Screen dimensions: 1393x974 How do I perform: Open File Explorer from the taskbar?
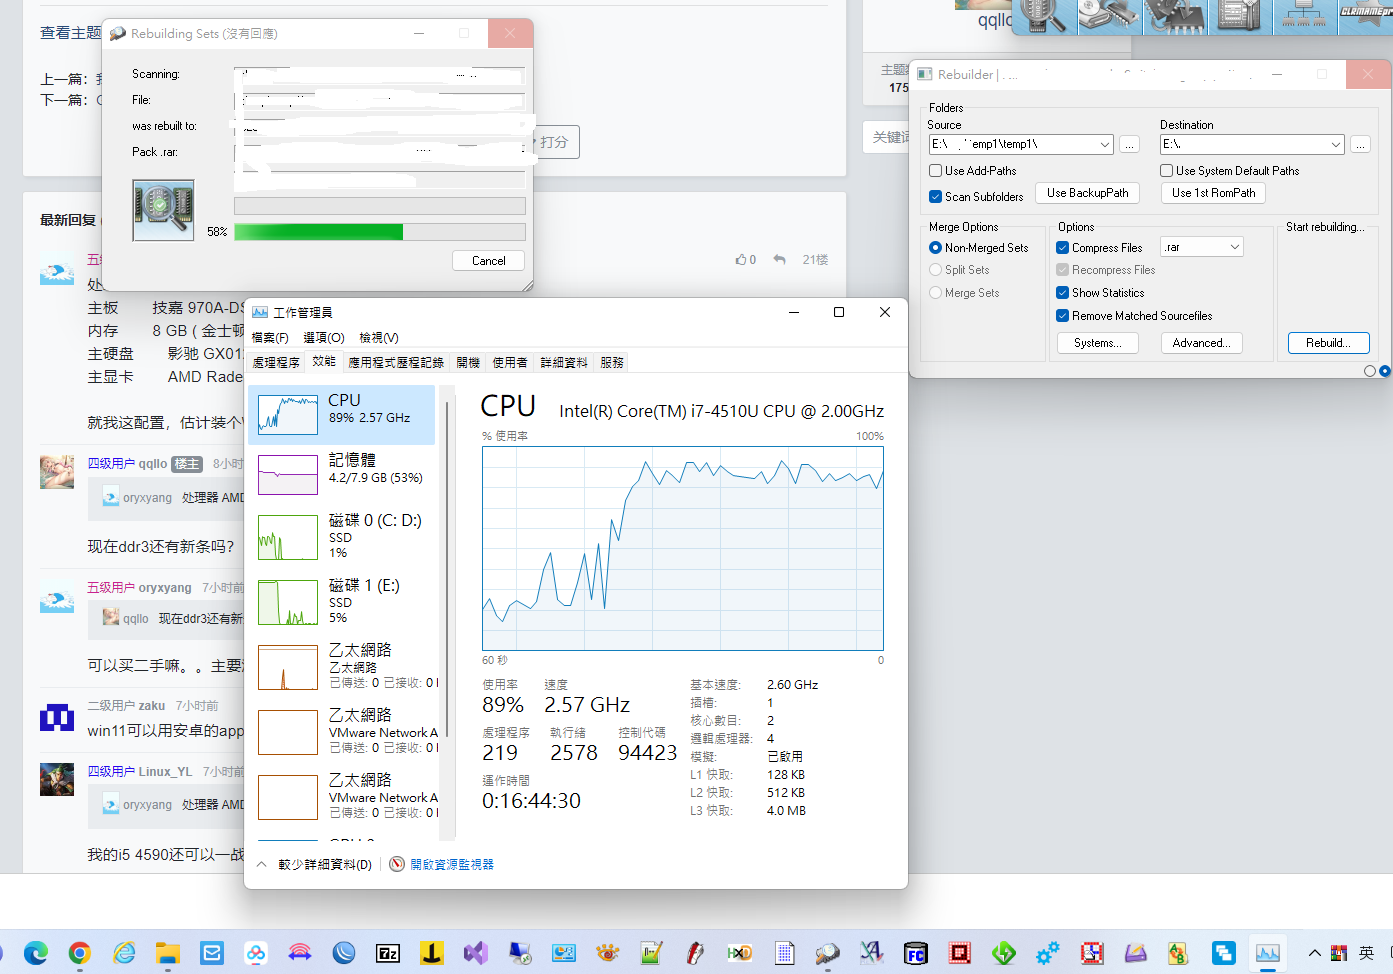[168, 953]
